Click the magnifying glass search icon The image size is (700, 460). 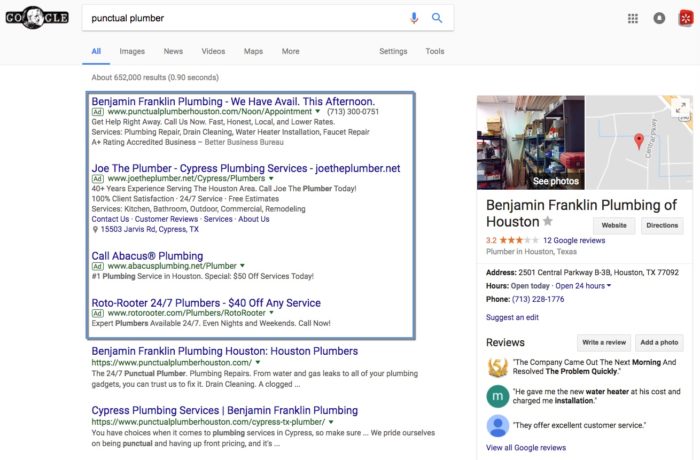pos(437,18)
